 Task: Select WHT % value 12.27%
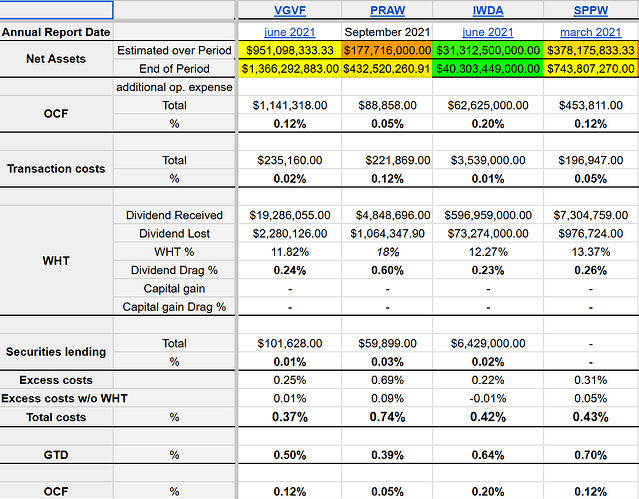point(488,252)
